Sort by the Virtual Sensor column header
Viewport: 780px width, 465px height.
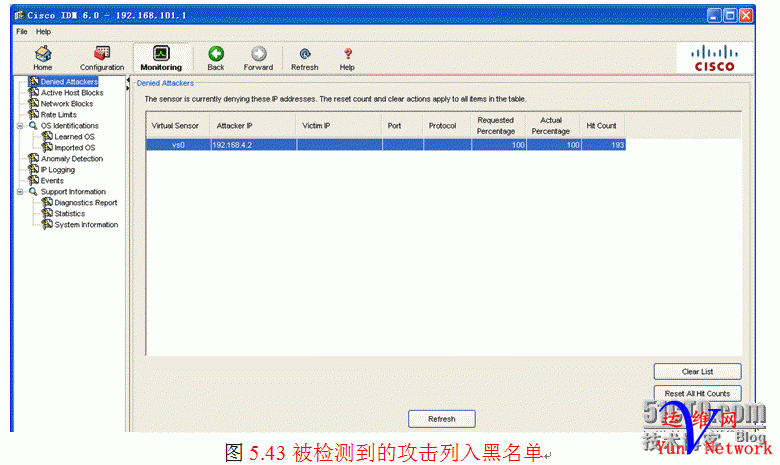point(178,126)
